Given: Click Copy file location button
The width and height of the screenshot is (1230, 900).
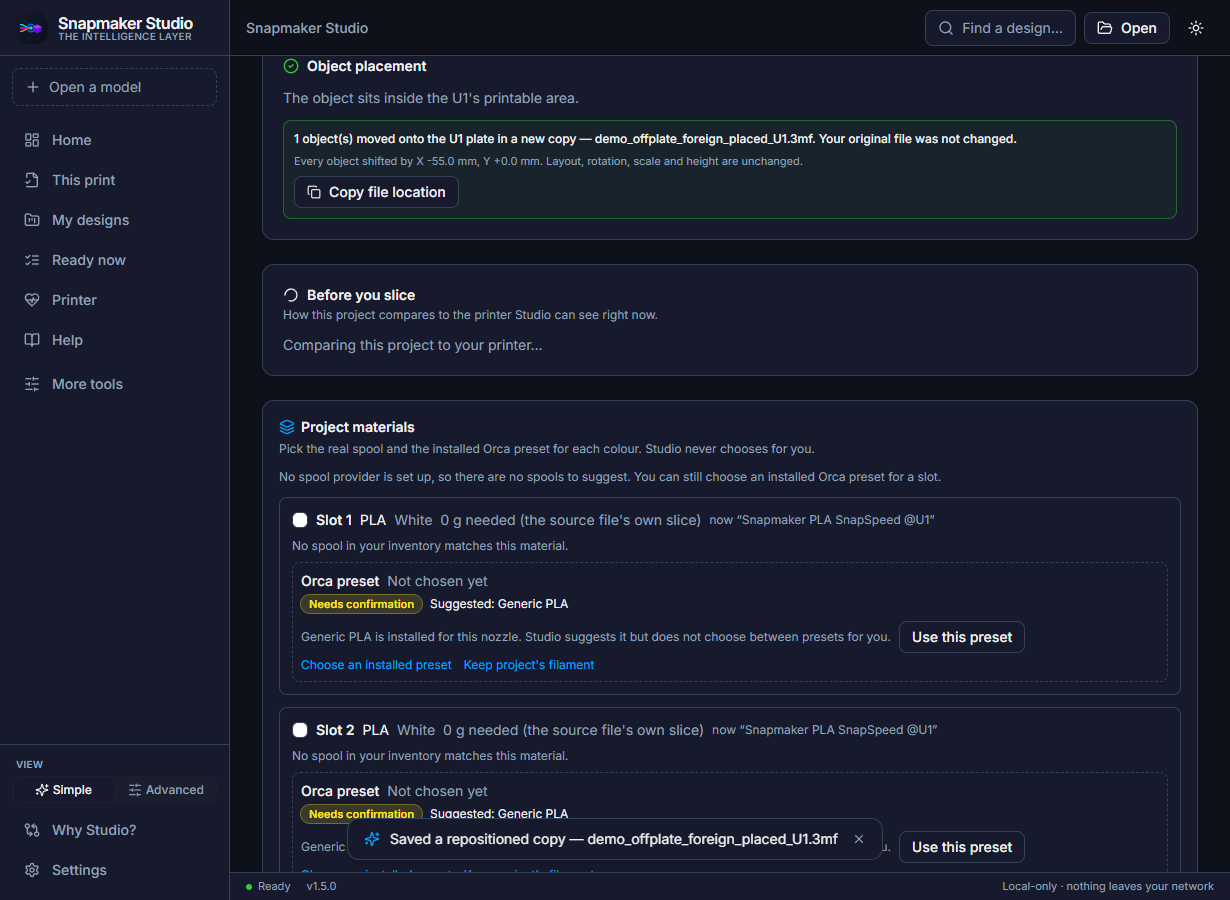Looking at the screenshot, I should (x=376, y=192).
